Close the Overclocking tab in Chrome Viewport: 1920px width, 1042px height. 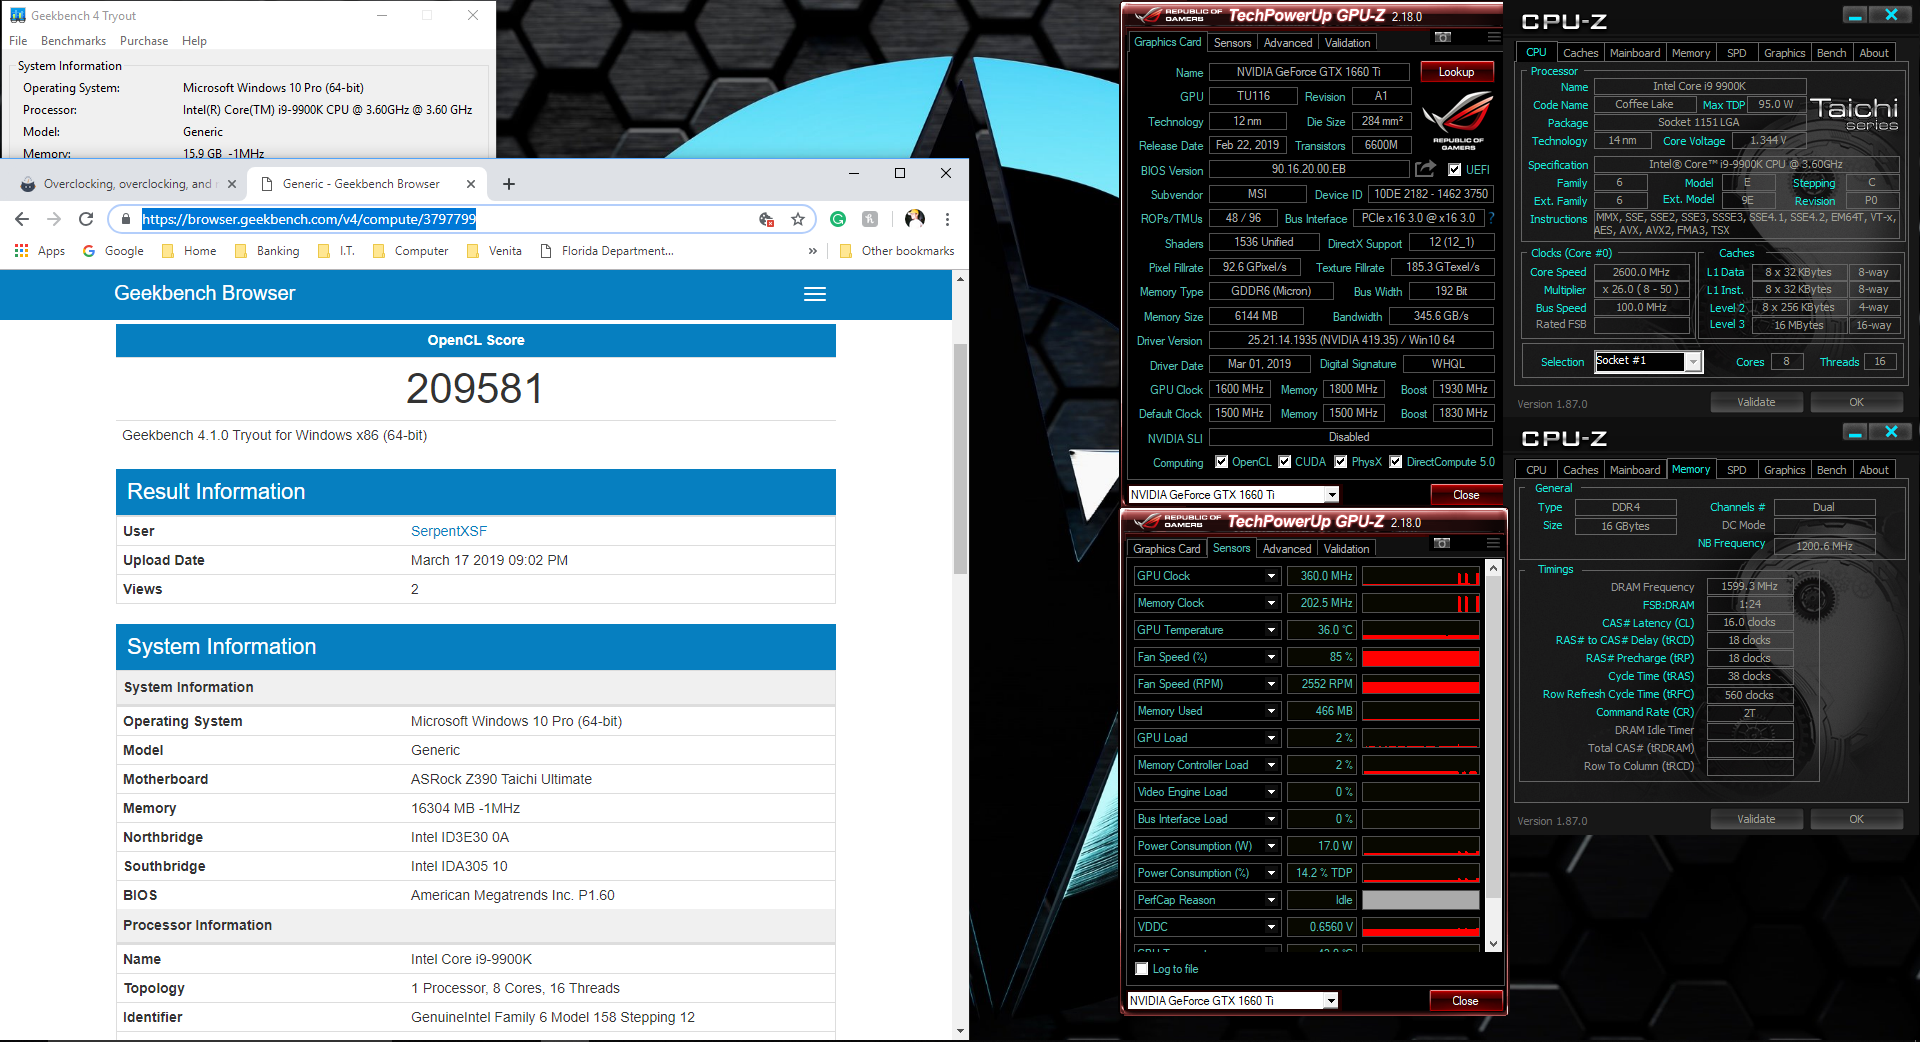coord(232,184)
